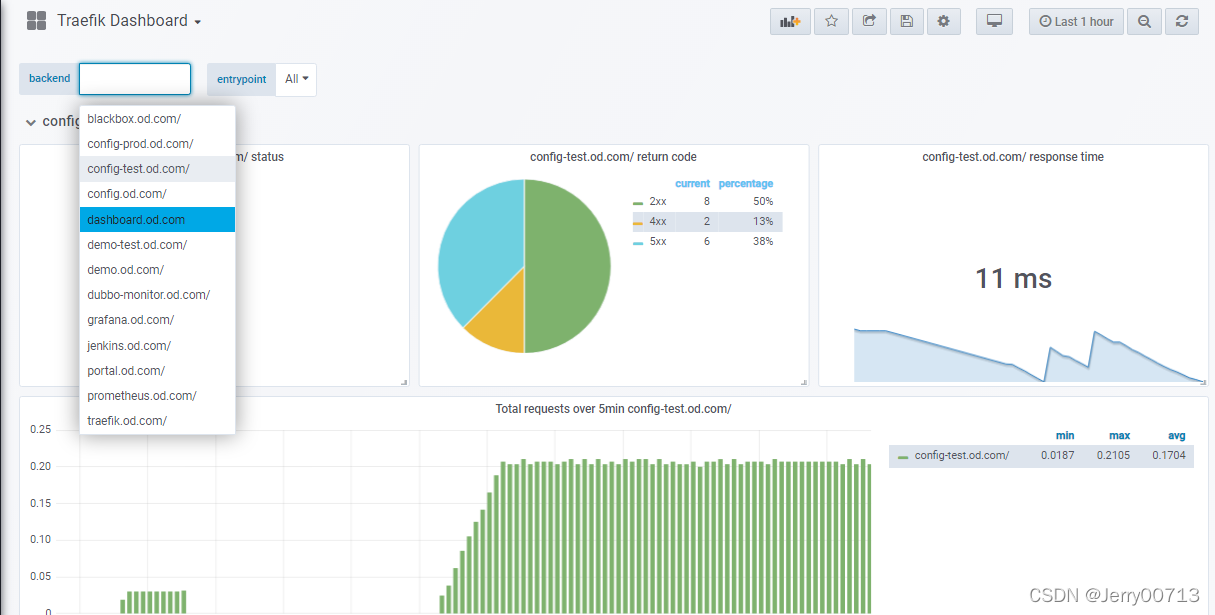Open Total requests over 5min panel title
1215x615 pixels.
(613, 409)
